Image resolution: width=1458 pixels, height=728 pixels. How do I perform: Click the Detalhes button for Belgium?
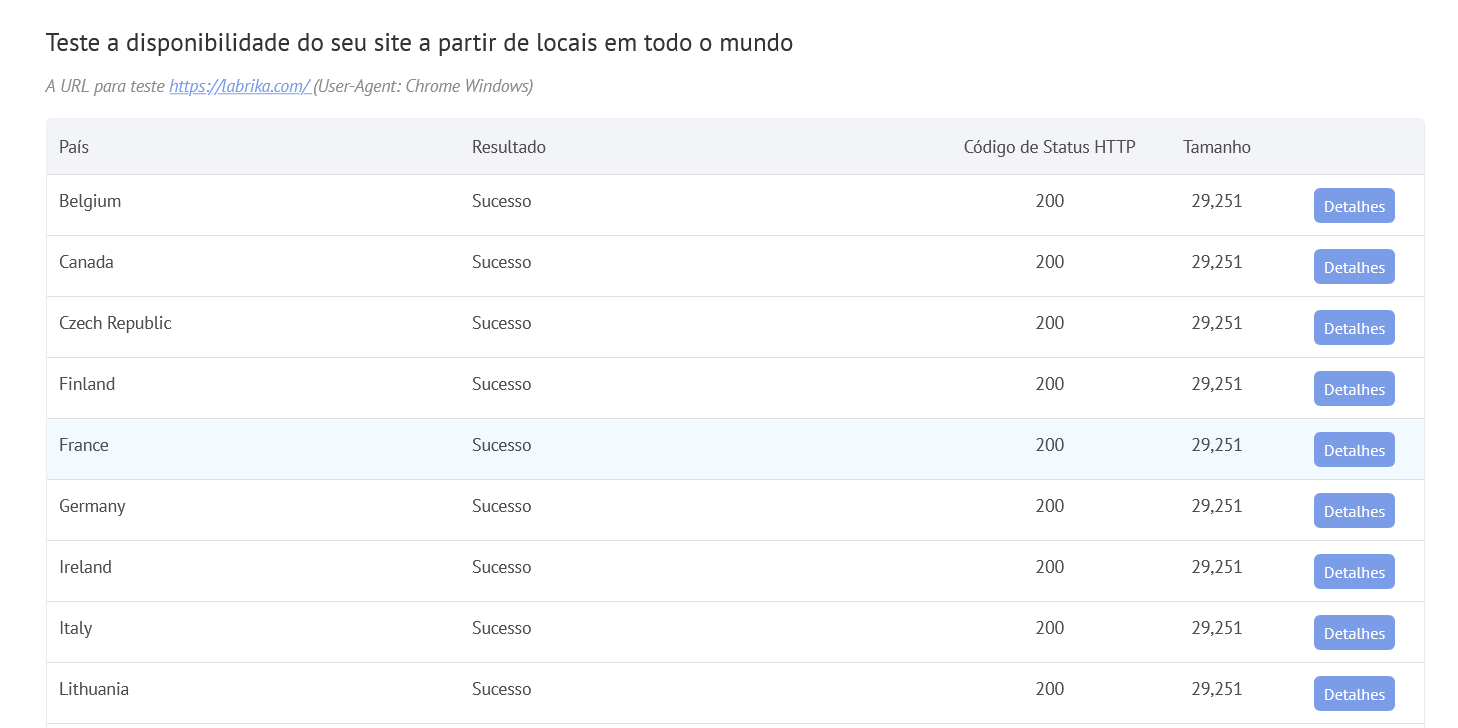[x=1353, y=205]
